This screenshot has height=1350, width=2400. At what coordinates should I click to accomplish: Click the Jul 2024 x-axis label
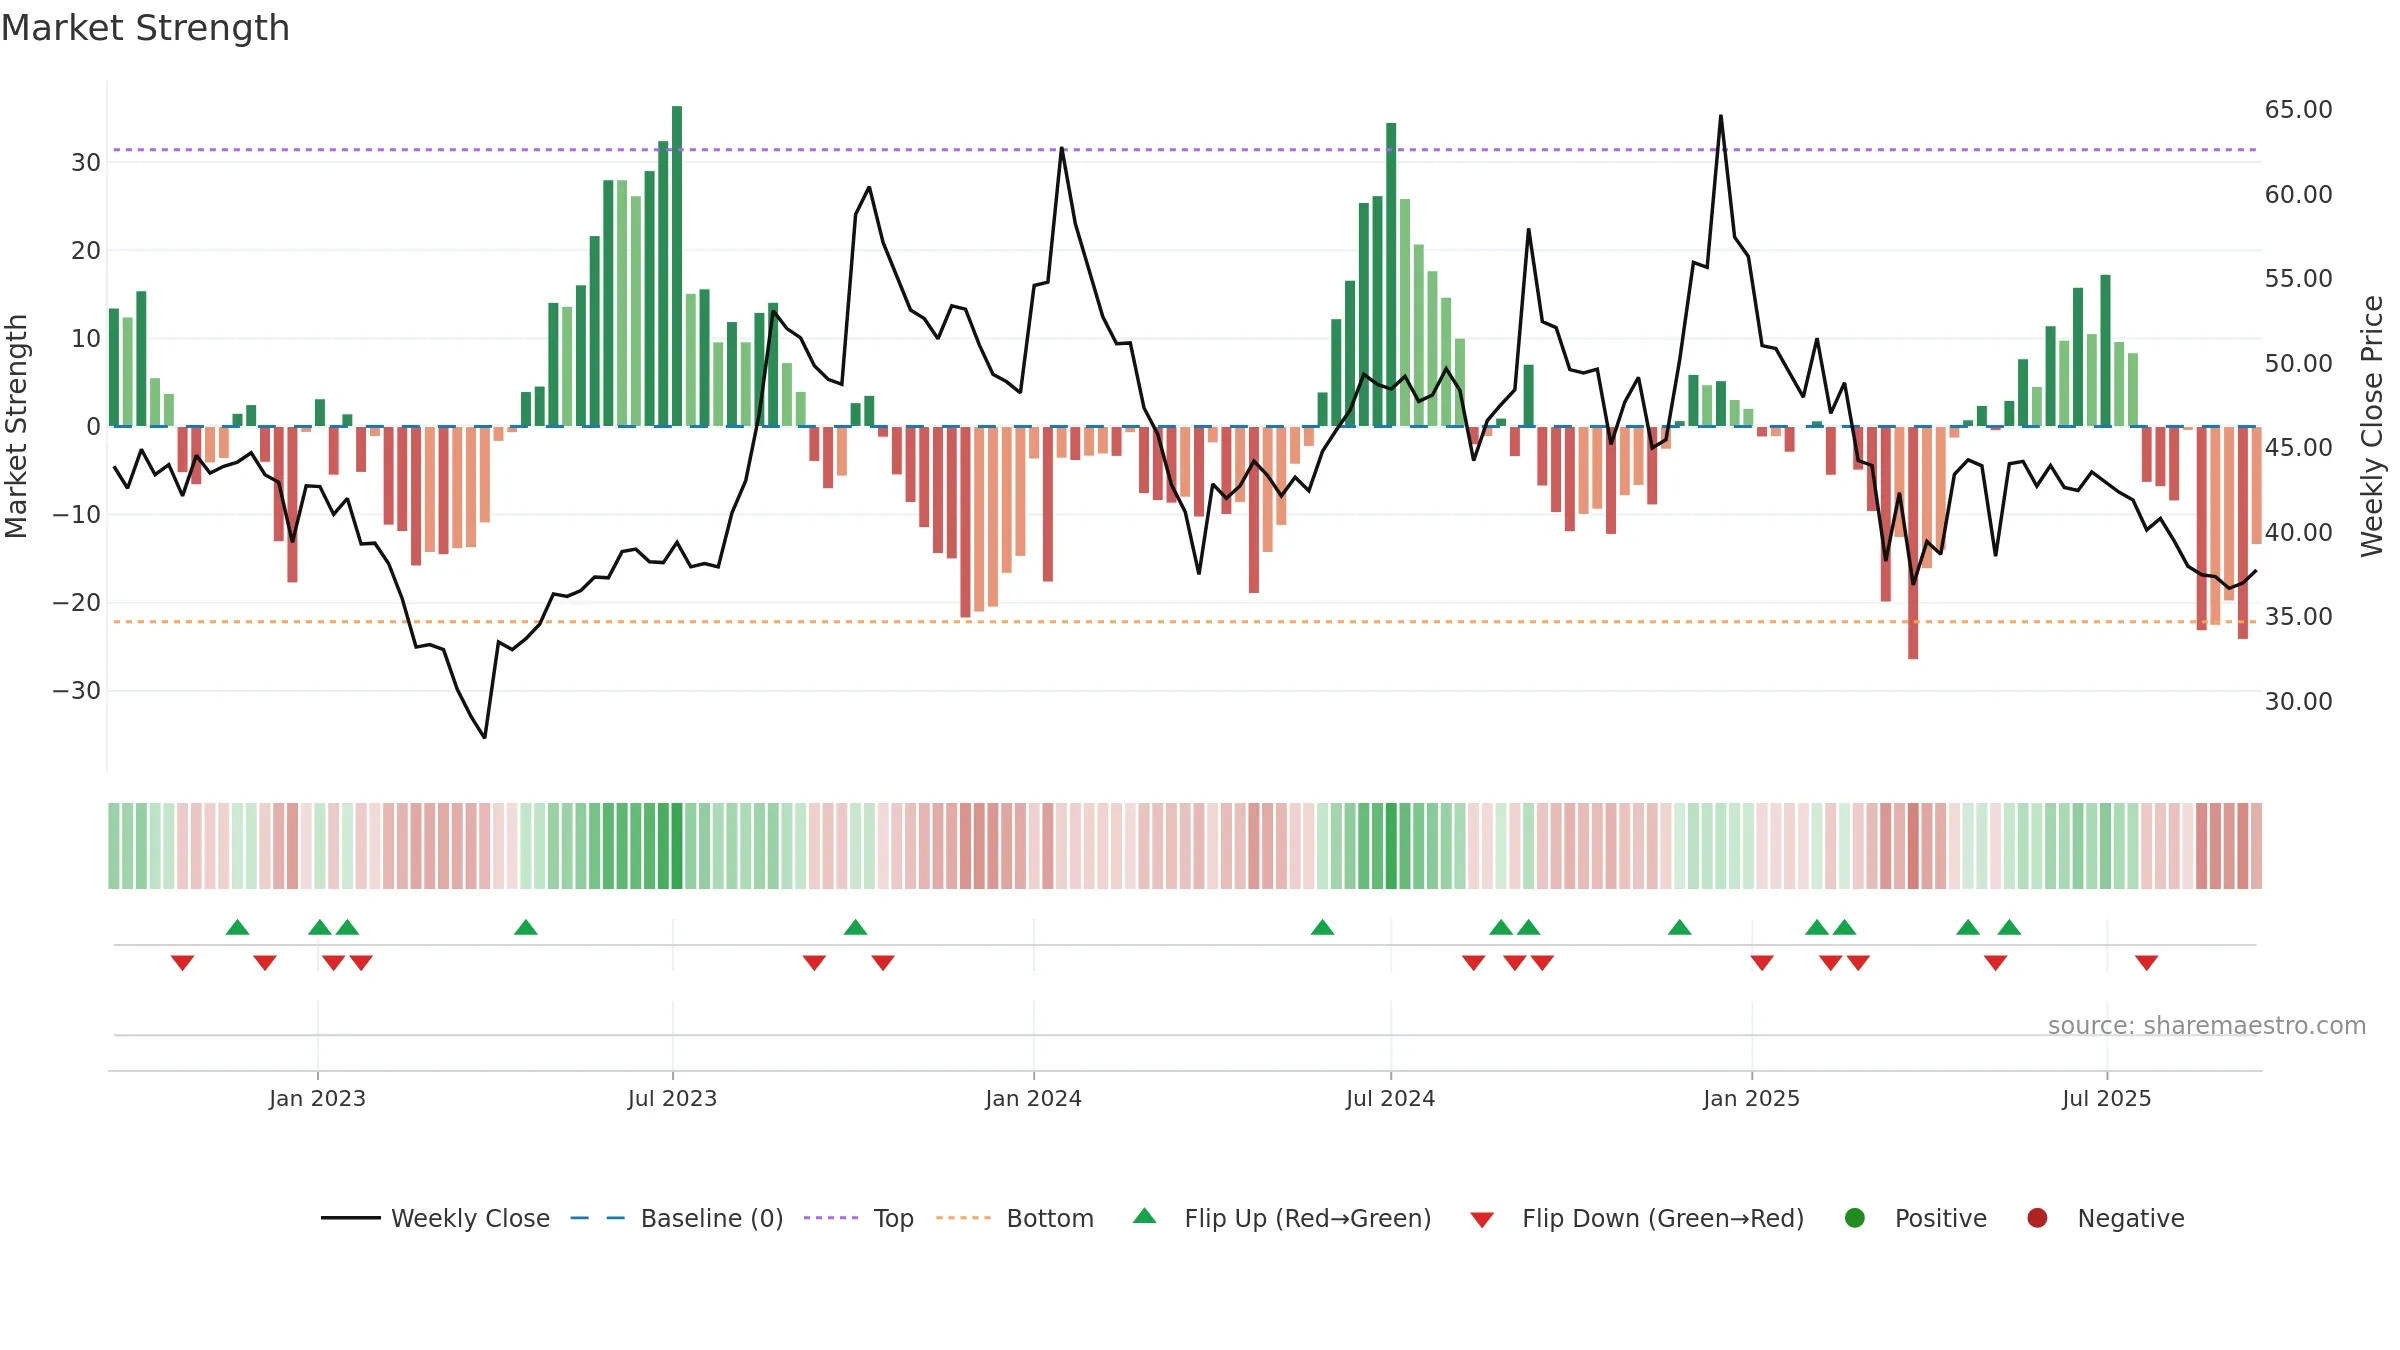1390,1098
